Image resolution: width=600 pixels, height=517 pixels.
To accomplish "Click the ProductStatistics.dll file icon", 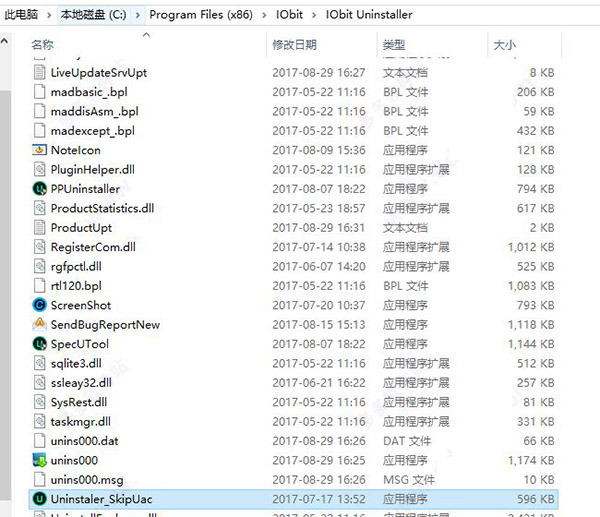I will [39, 208].
